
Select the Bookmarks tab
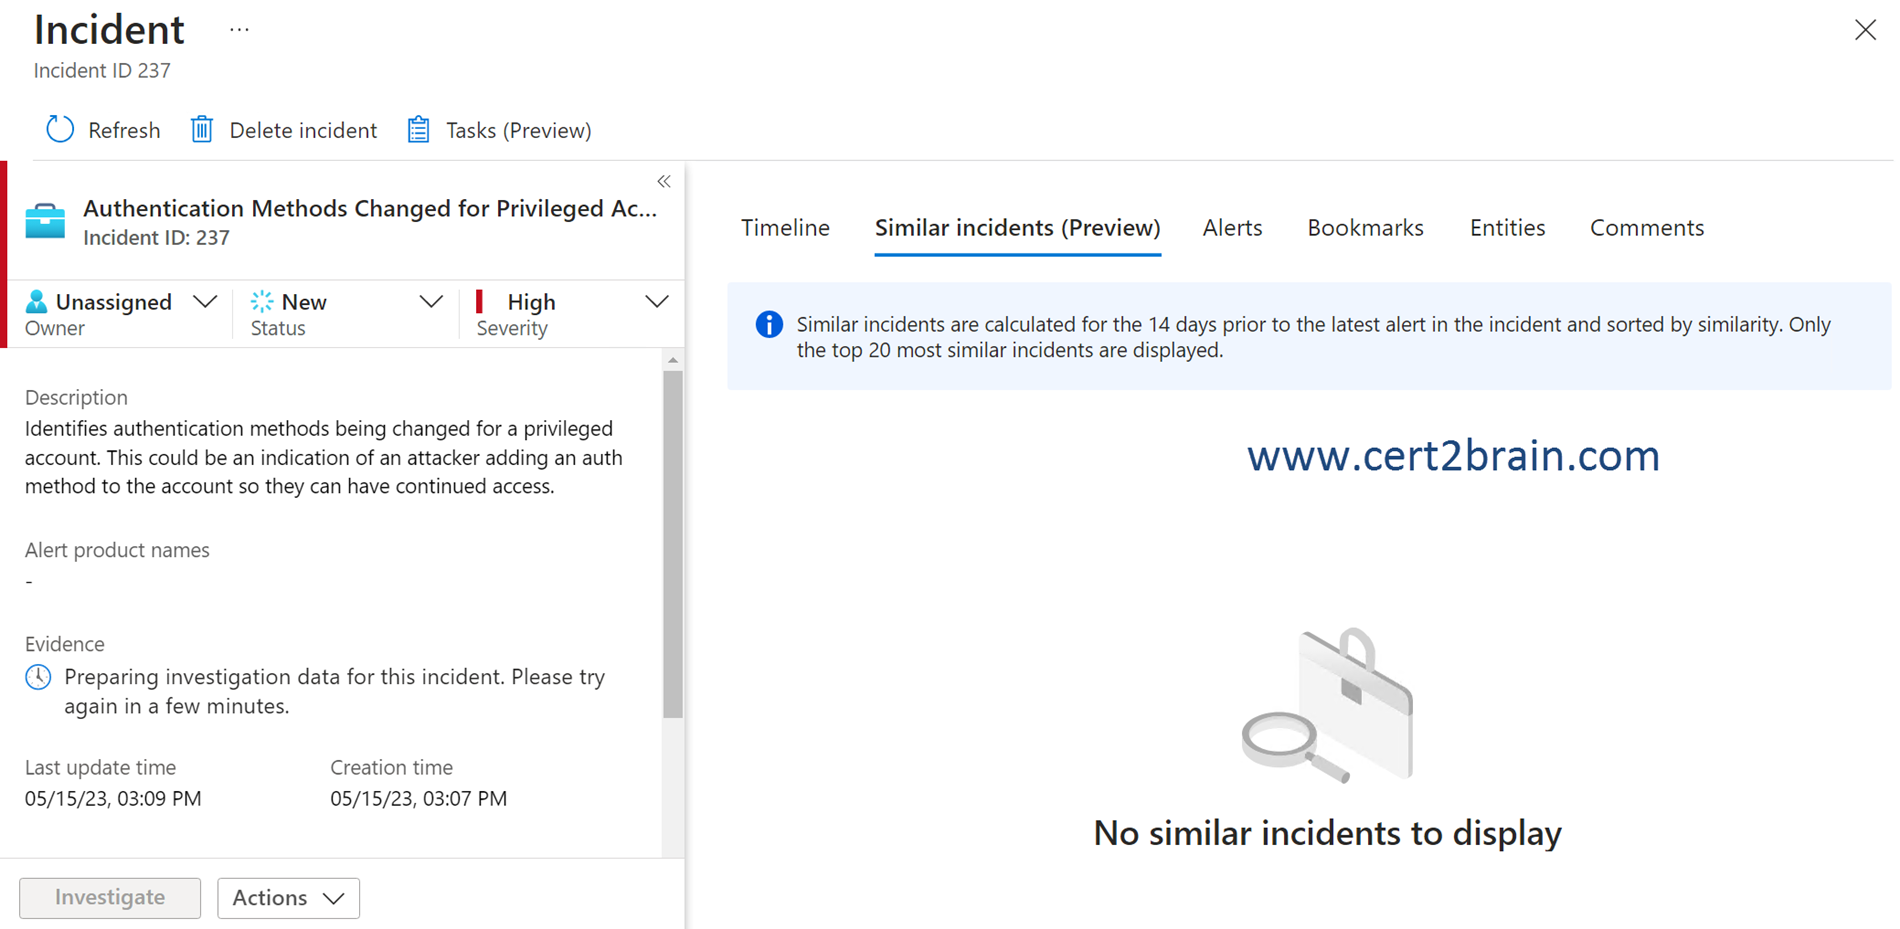[1365, 228]
